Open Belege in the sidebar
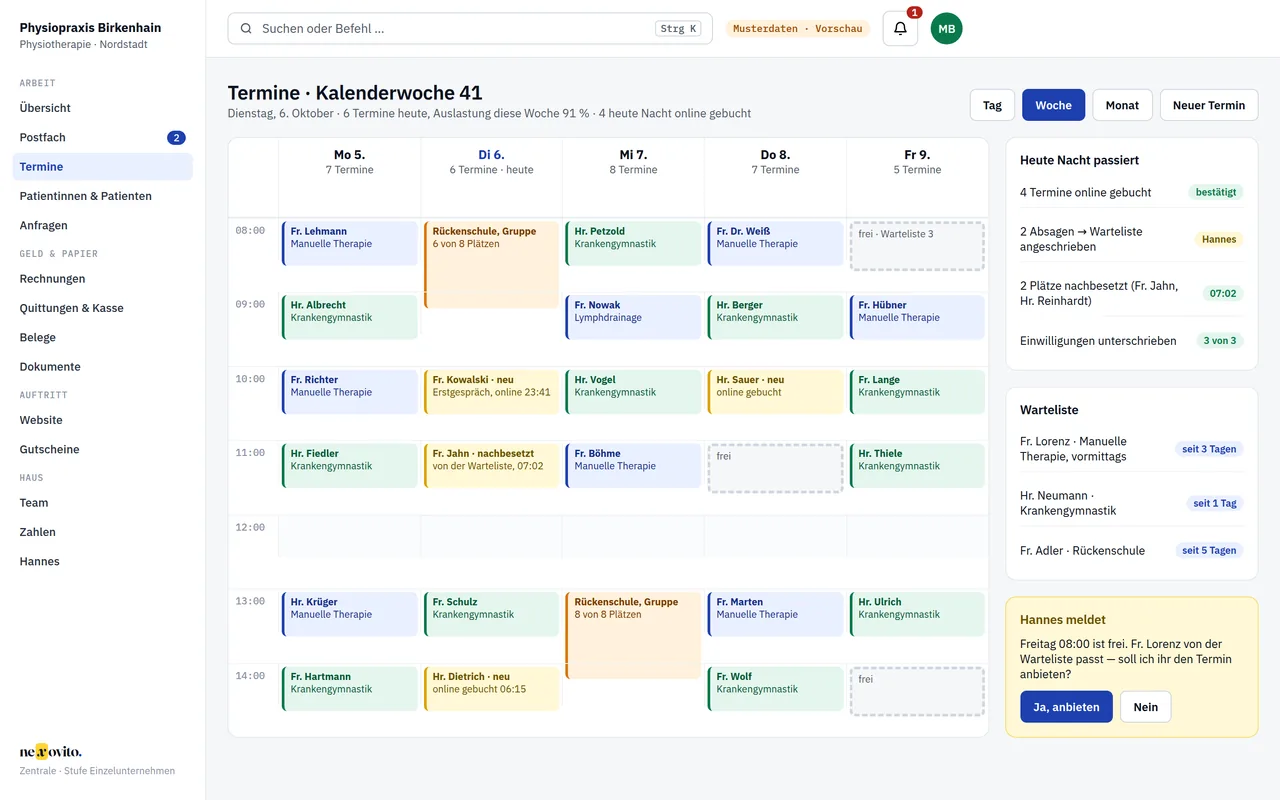This screenshot has height=800, width=1280. click(x=102, y=337)
